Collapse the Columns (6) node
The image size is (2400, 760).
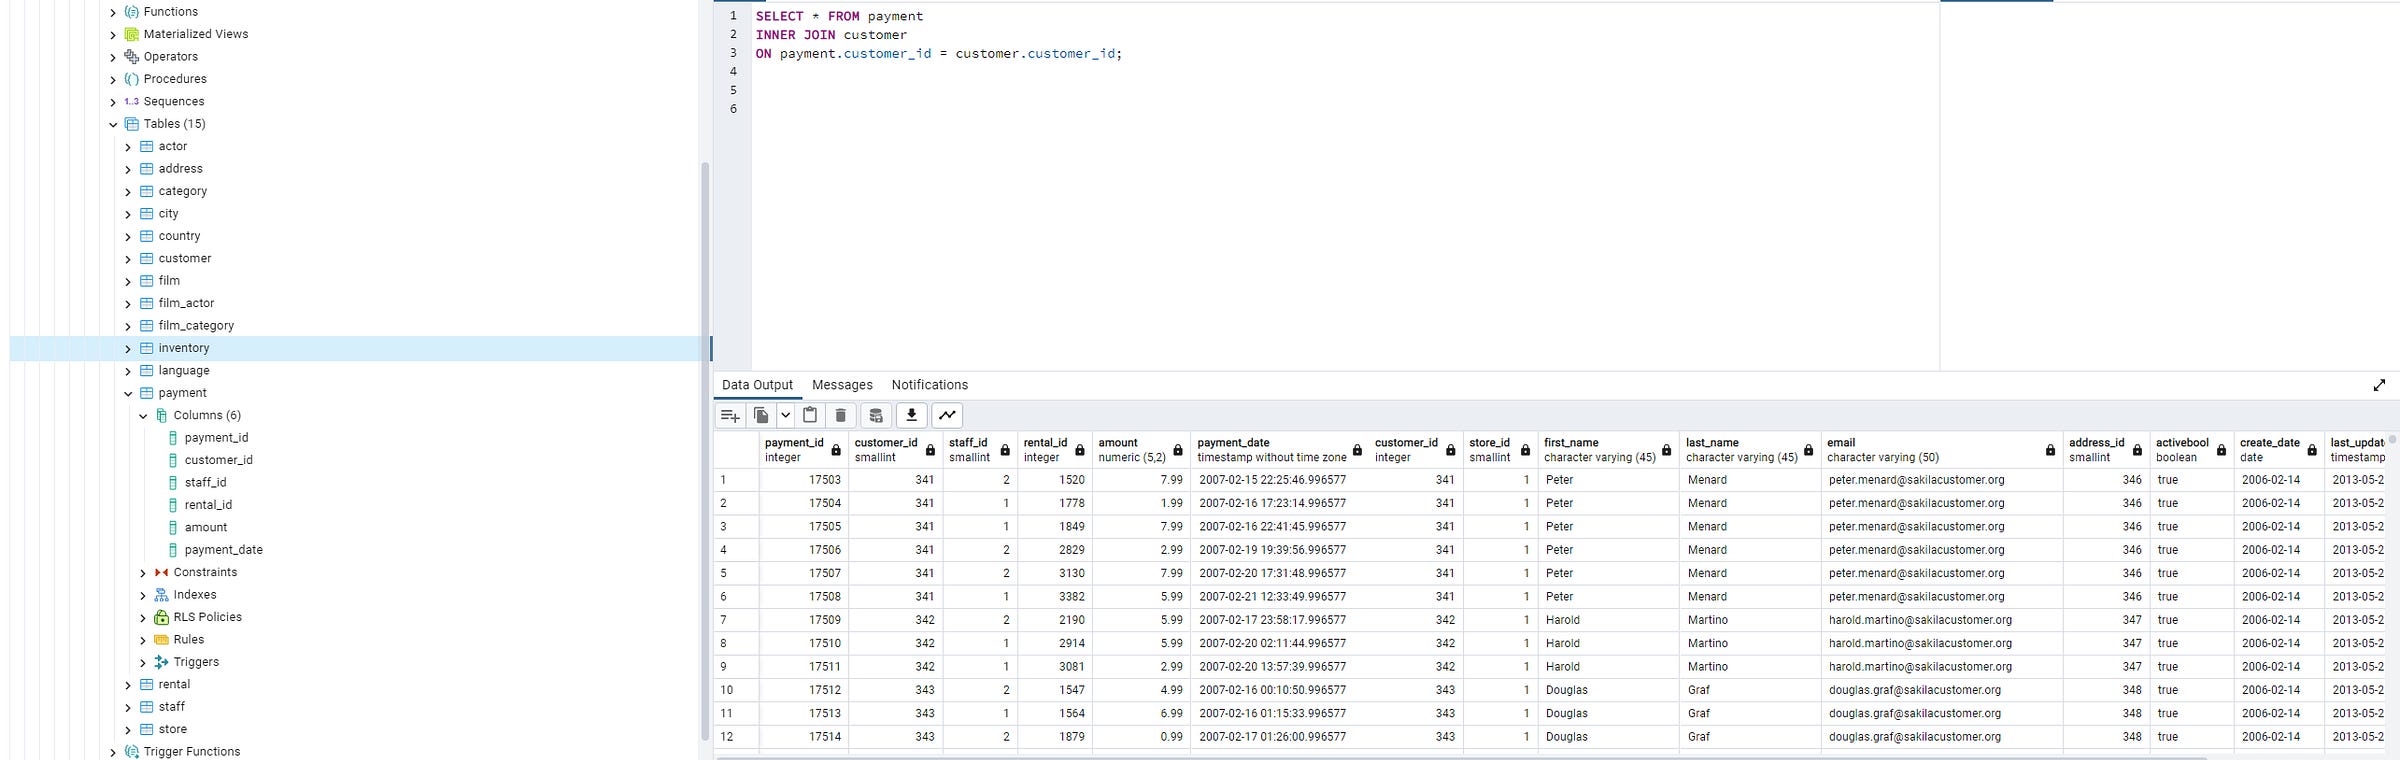143,416
